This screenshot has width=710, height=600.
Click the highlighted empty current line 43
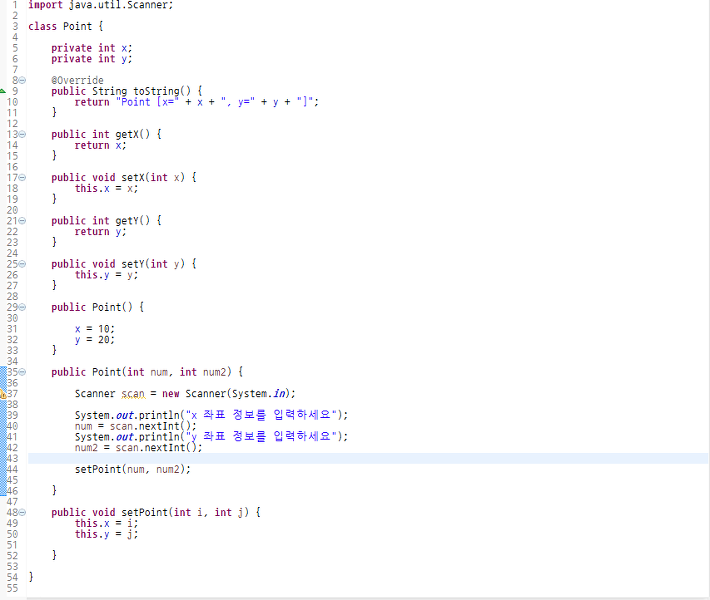click(x=368, y=458)
